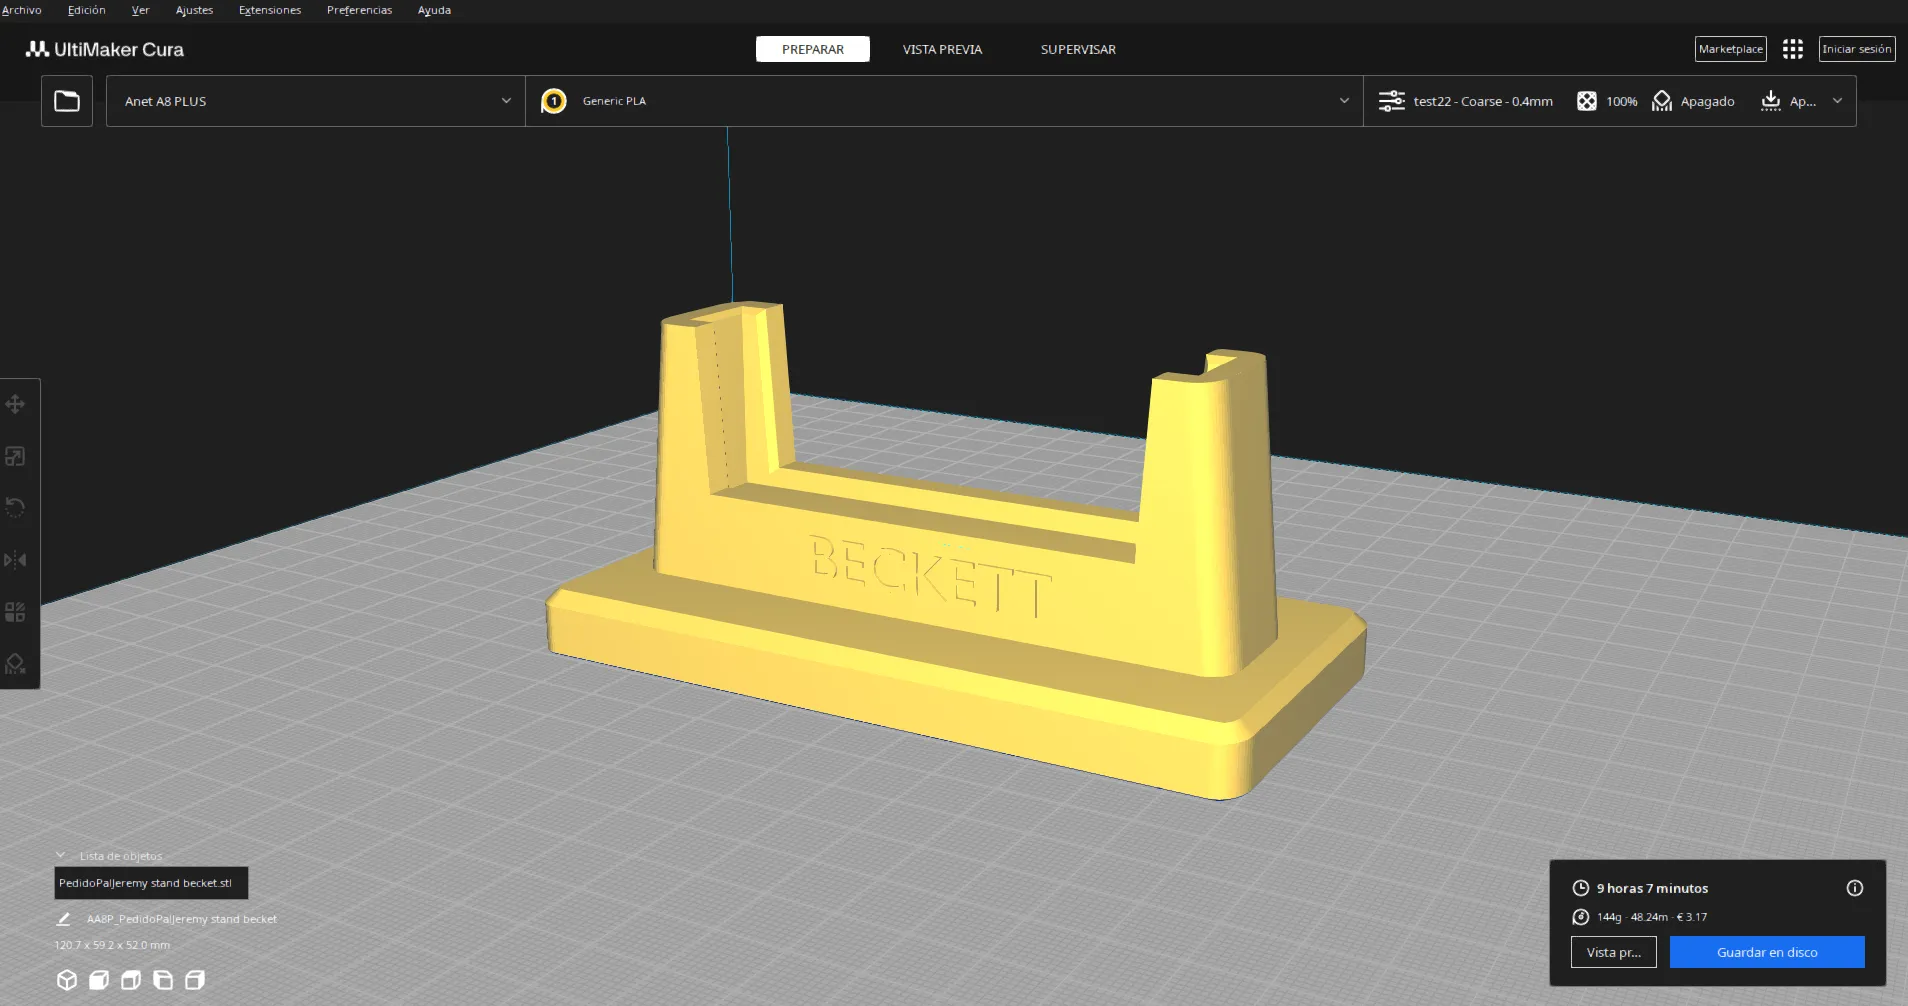1908x1006 pixels.
Task: Click Guardar en disco button
Action: tap(1767, 952)
